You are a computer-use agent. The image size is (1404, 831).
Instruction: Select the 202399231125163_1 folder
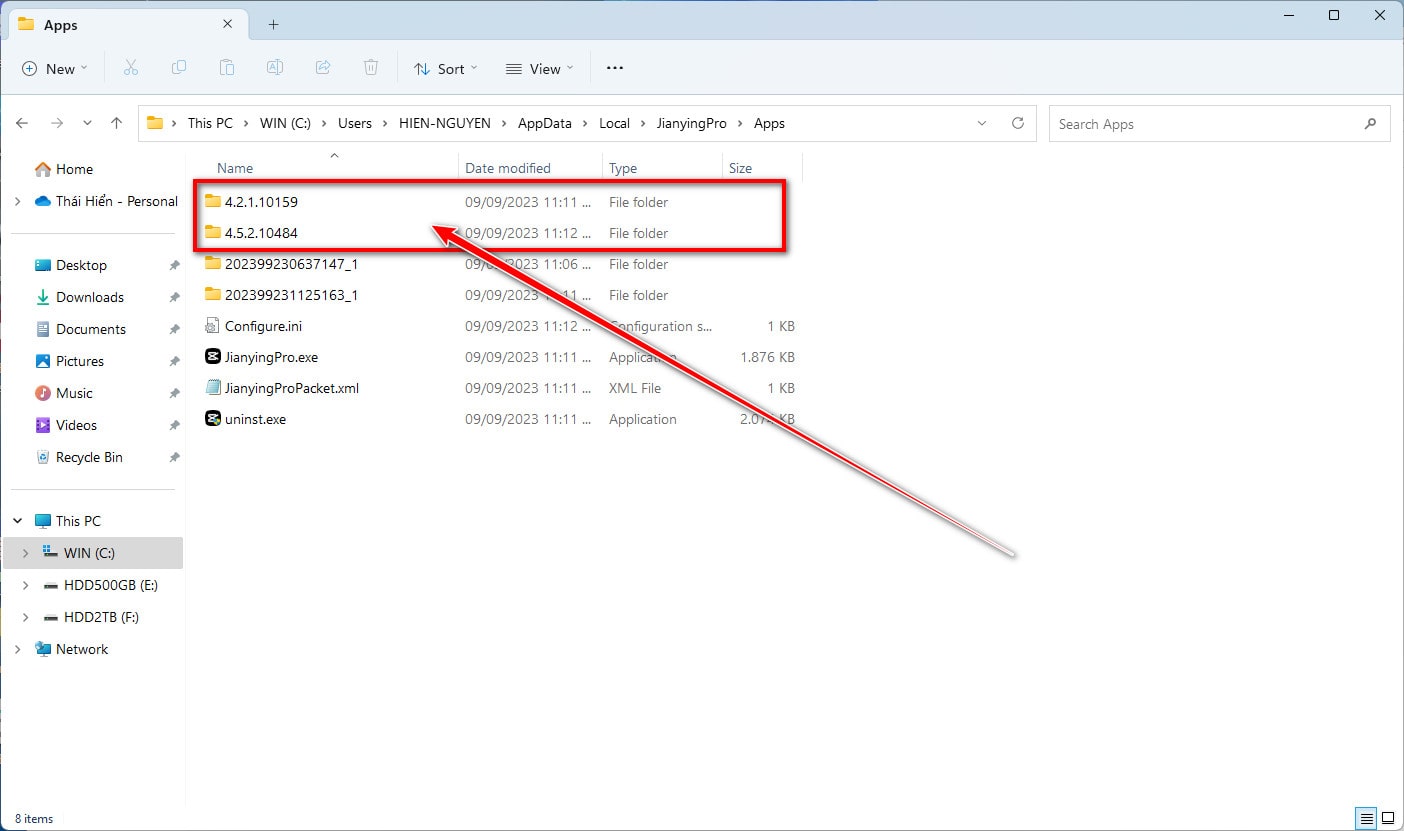pos(281,295)
